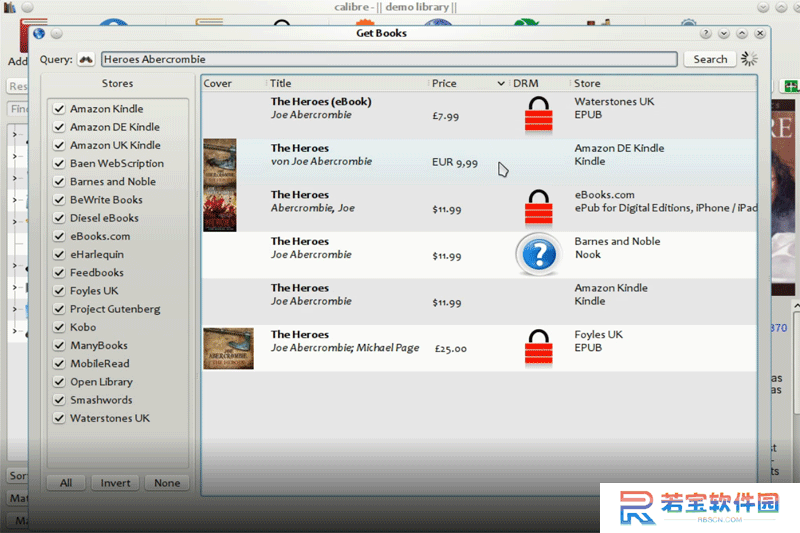Click the Query field containing Heroes Abercrombie
The image size is (800, 533).
pos(389,60)
